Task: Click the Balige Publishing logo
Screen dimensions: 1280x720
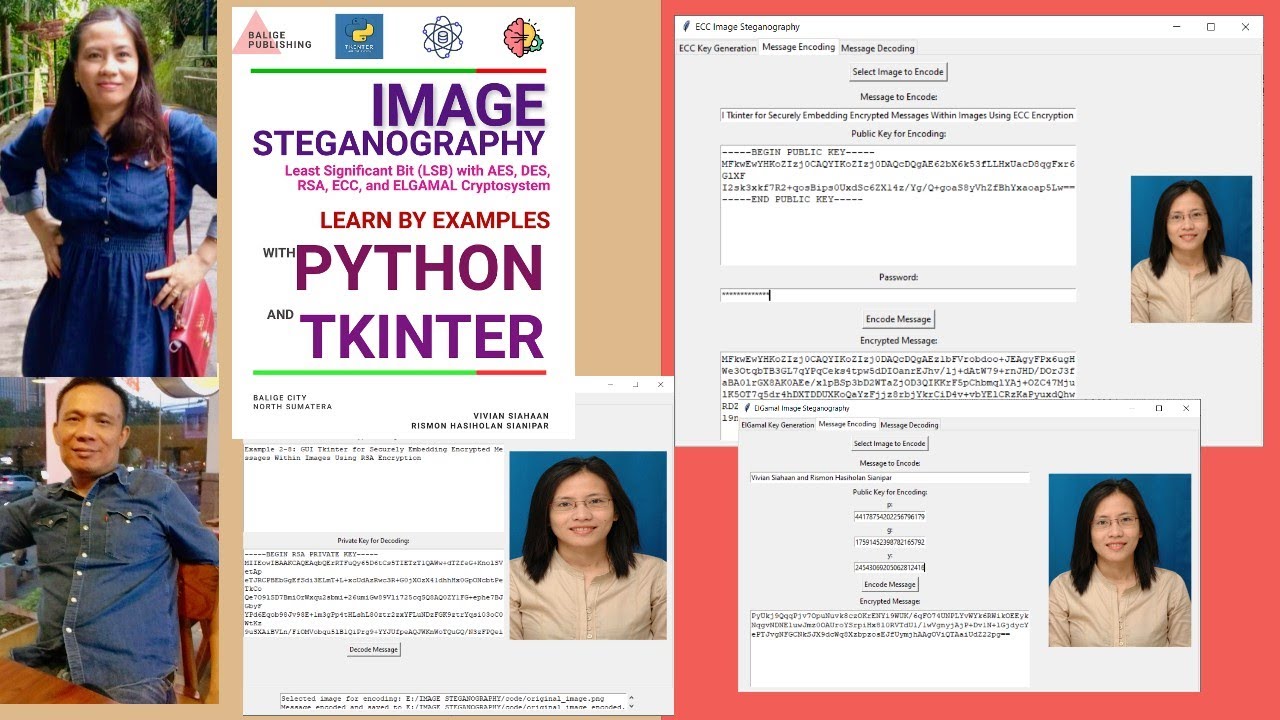Action: pos(273,33)
